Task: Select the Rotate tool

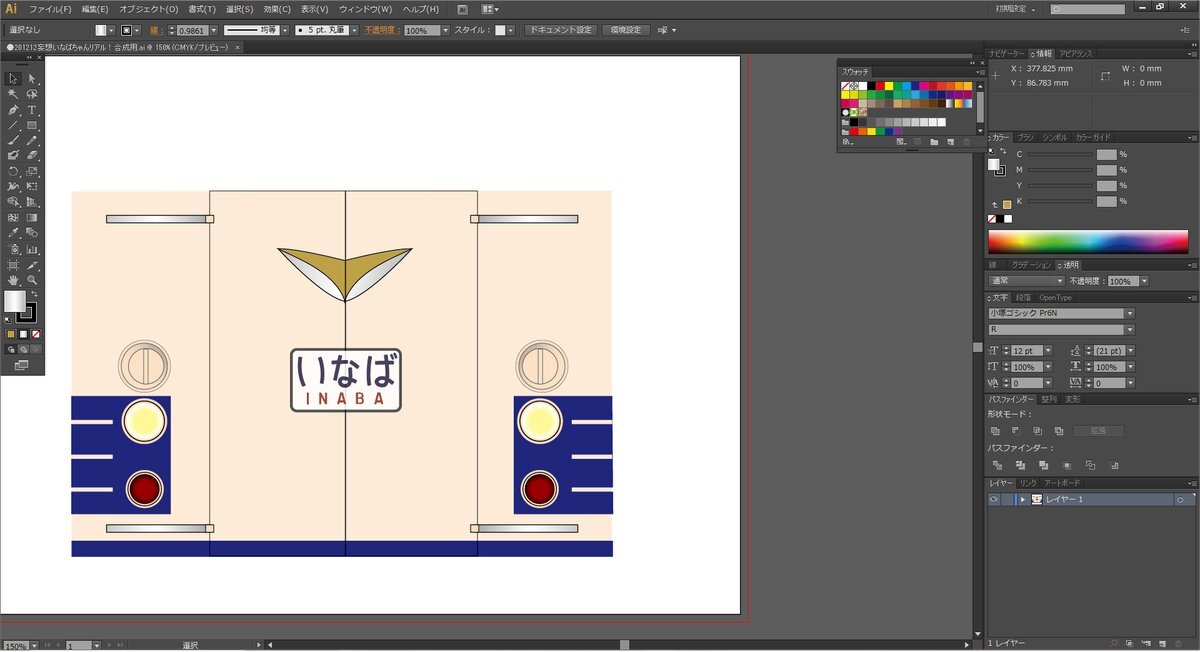Action: click(x=14, y=171)
